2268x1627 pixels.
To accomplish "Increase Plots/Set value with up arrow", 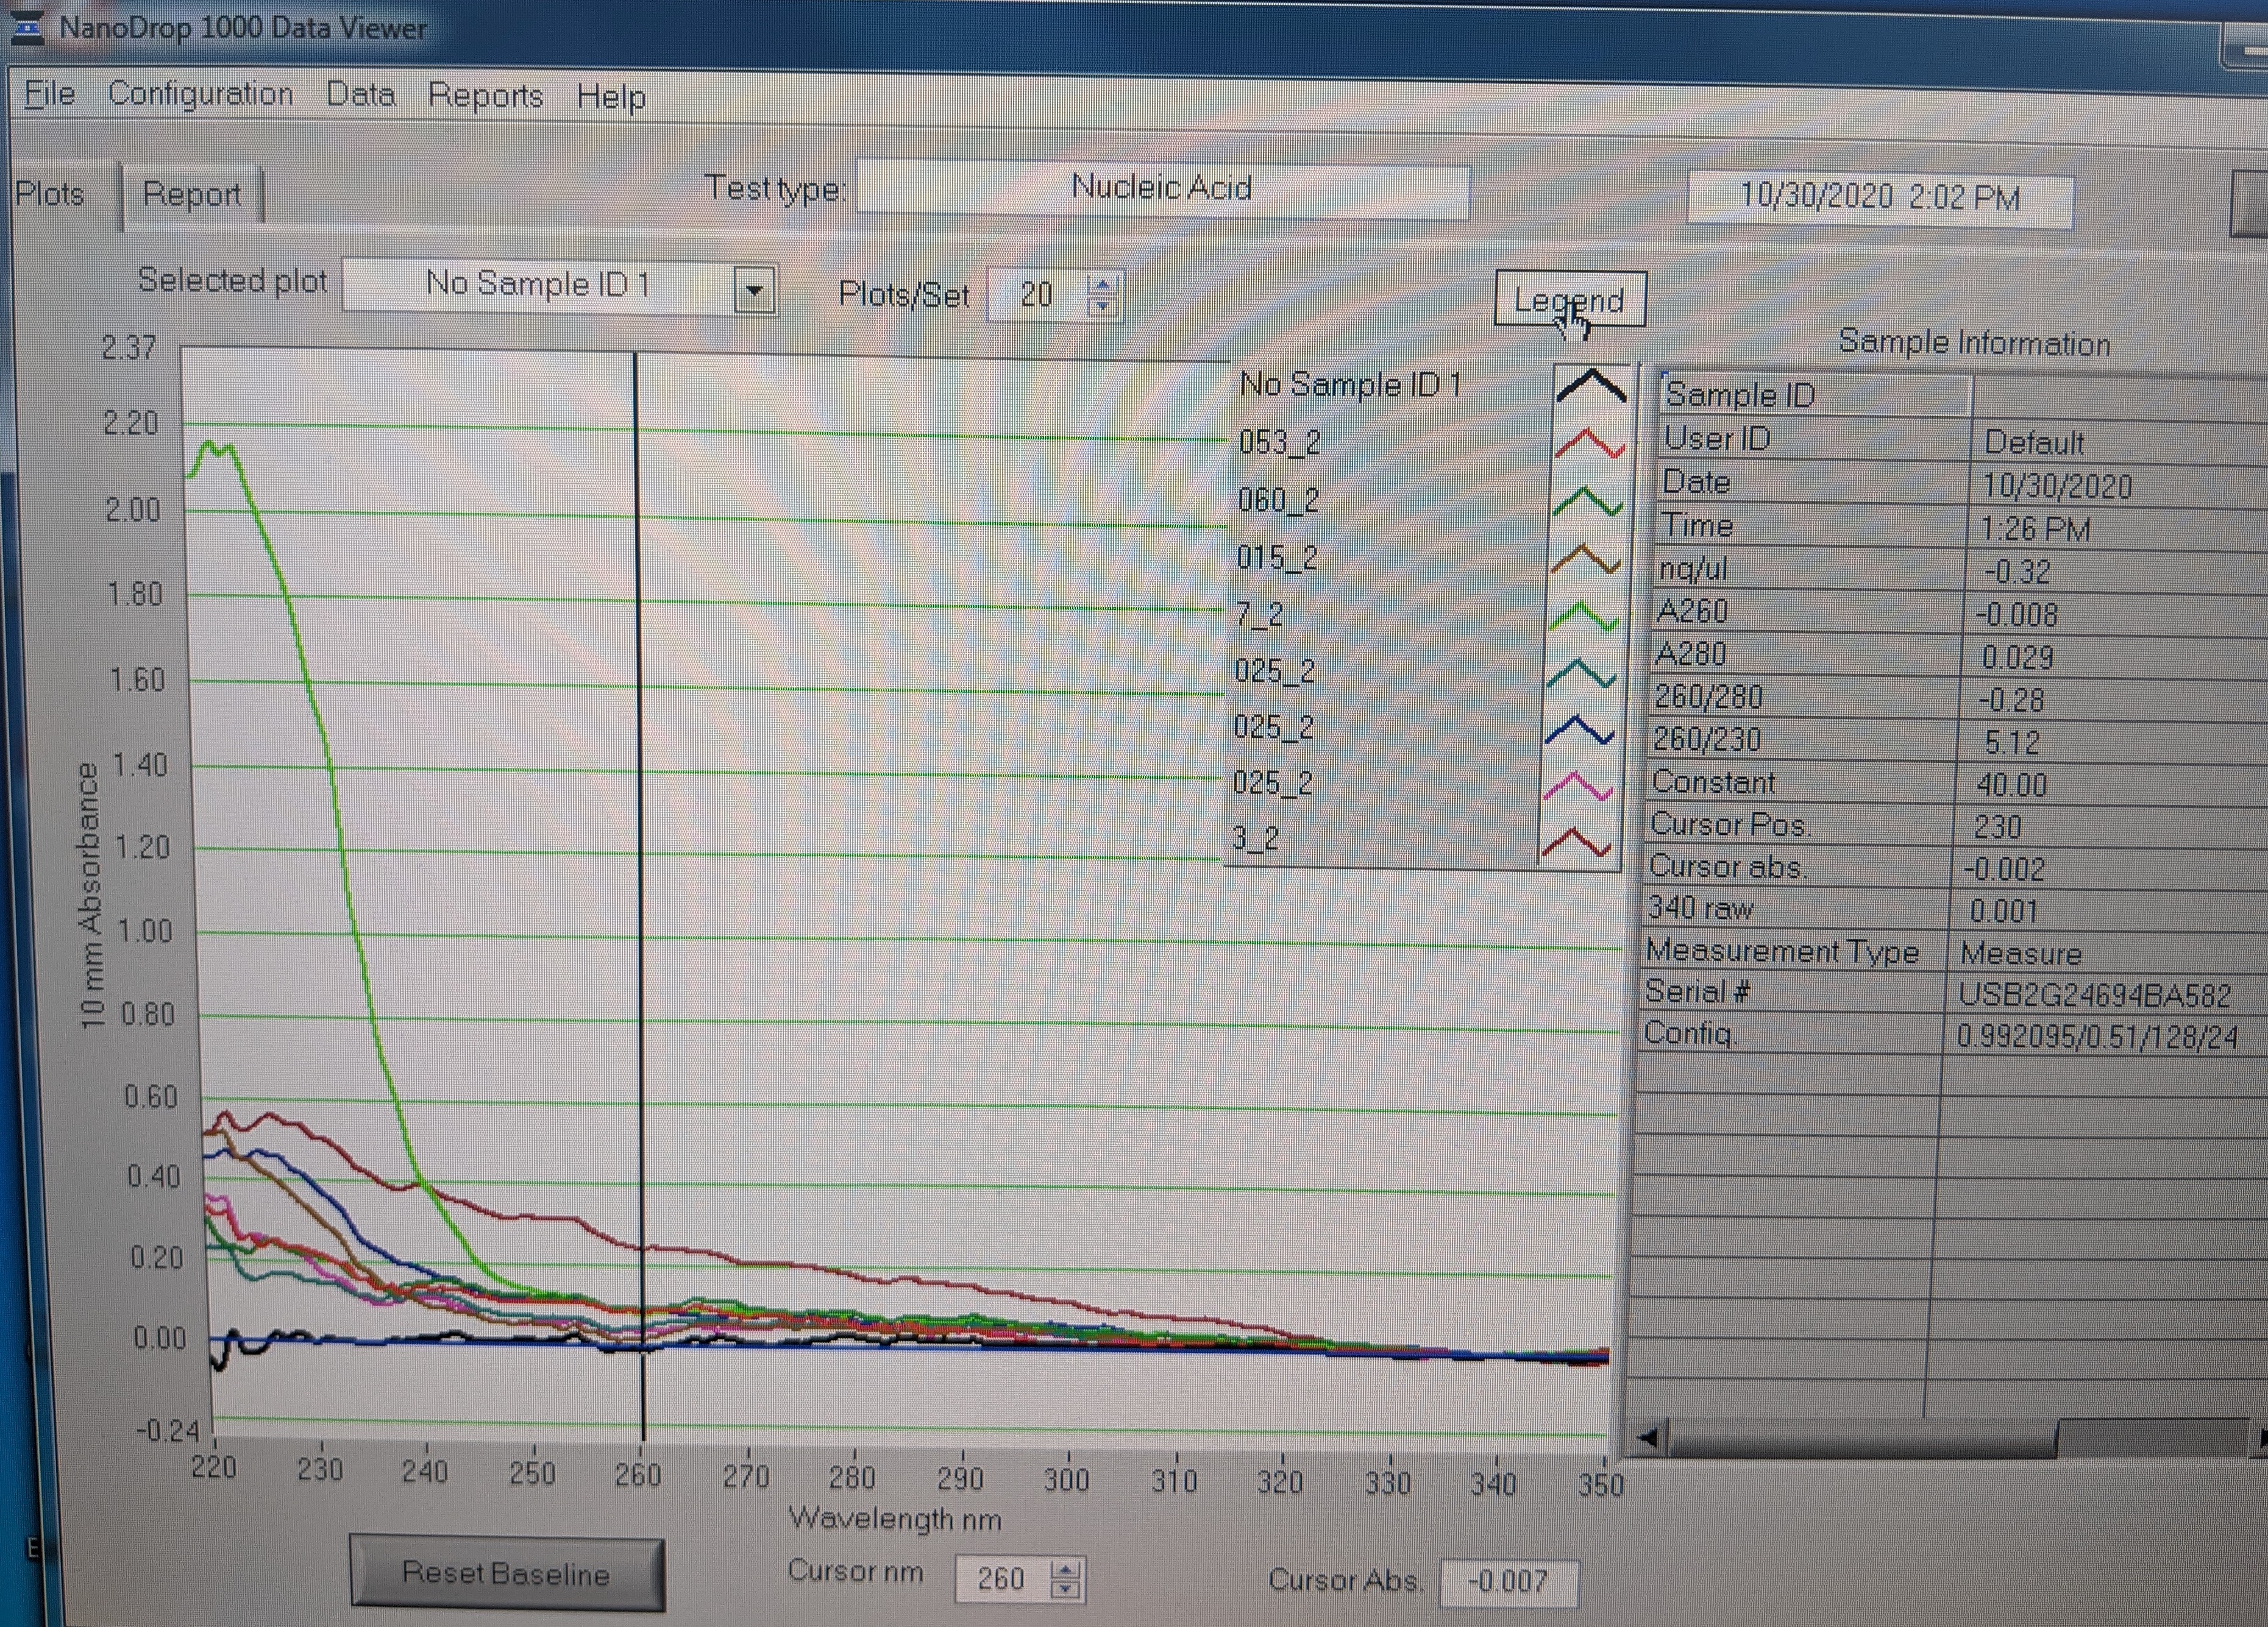I will 1102,285.
